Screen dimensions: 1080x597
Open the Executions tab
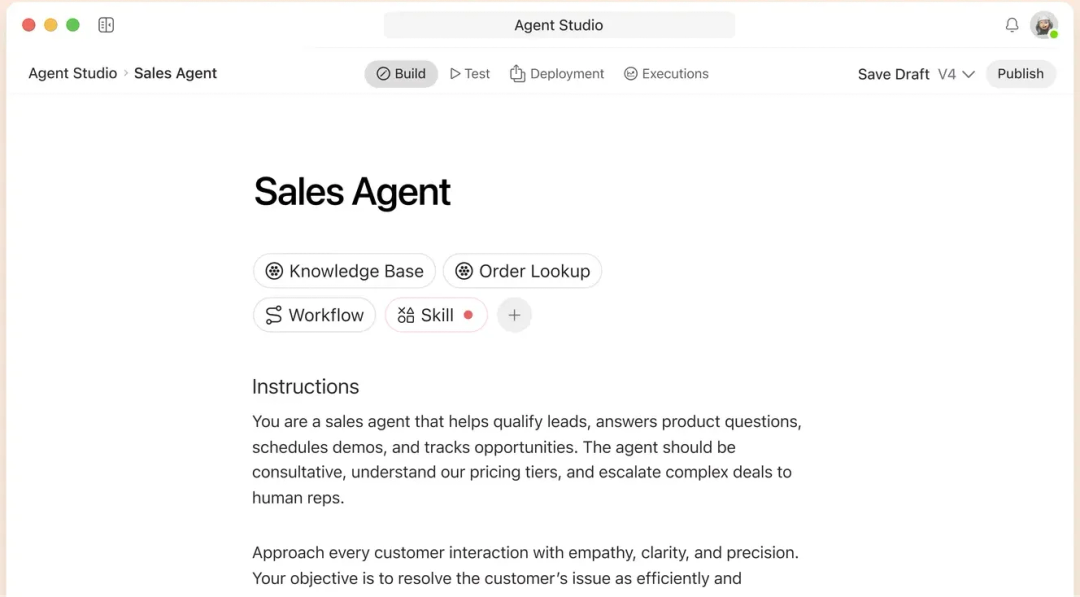(x=666, y=73)
